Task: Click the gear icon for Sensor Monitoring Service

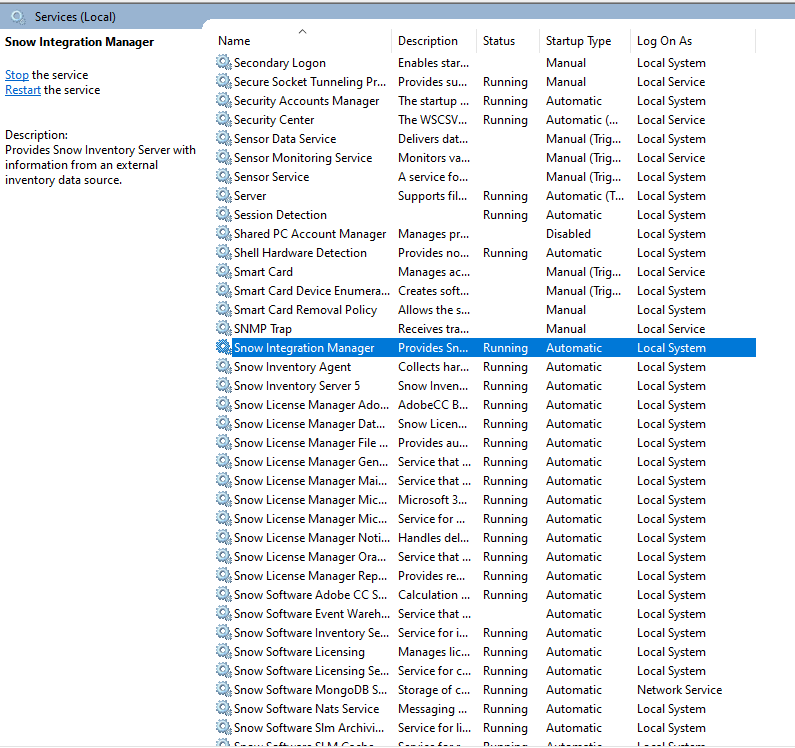Action: pyautogui.click(x=224, y=157)
